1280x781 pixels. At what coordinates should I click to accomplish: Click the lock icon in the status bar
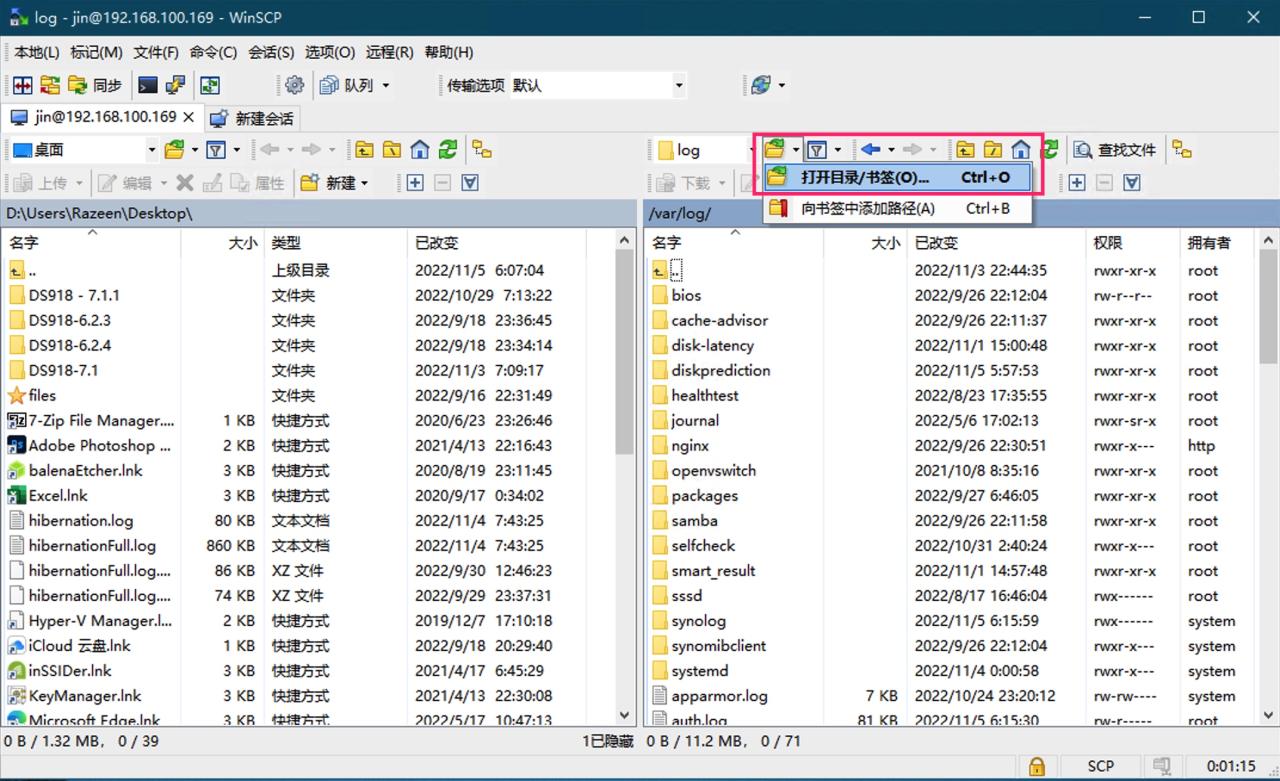[x=1037, y=766]
